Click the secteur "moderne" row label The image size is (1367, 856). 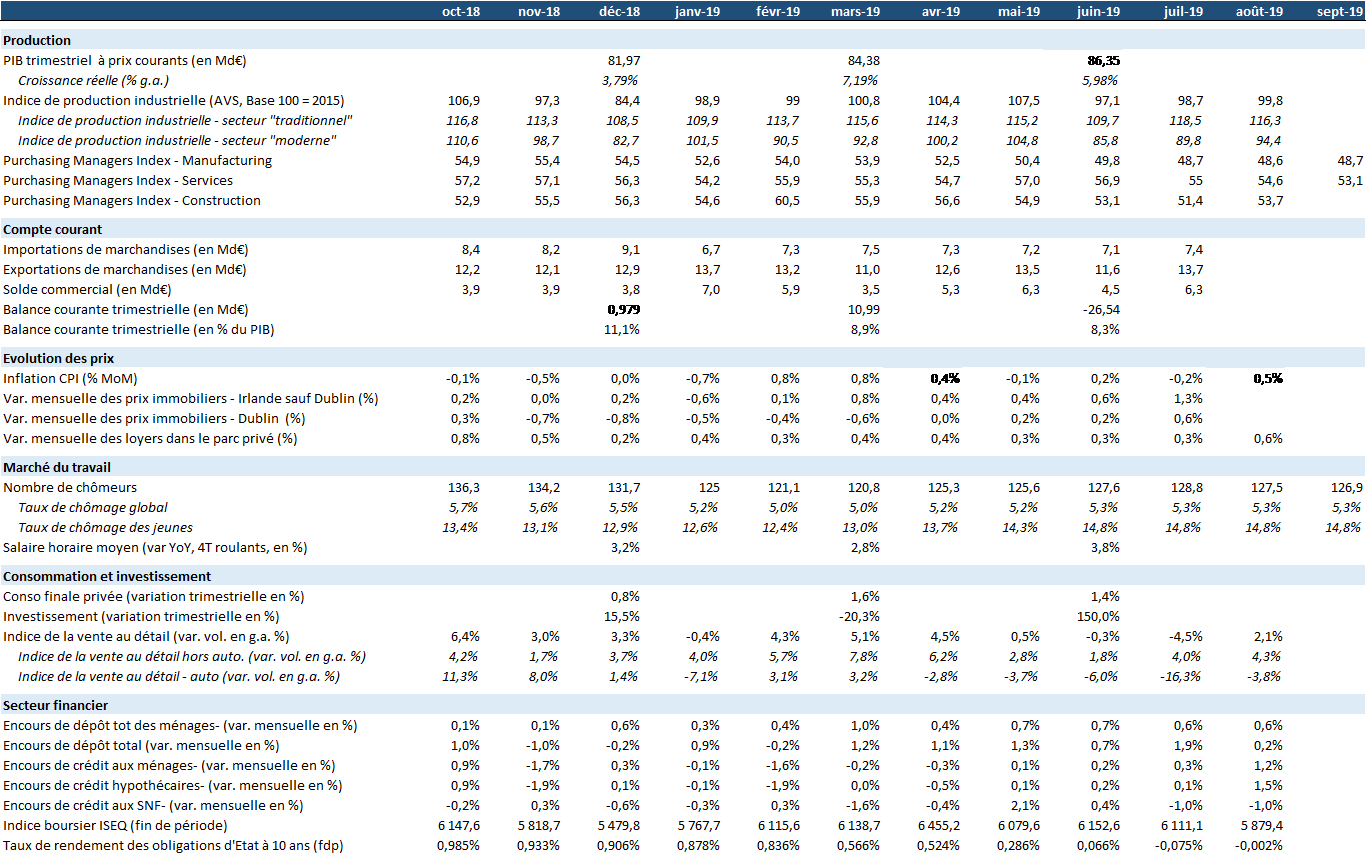[x=177, y=141]
